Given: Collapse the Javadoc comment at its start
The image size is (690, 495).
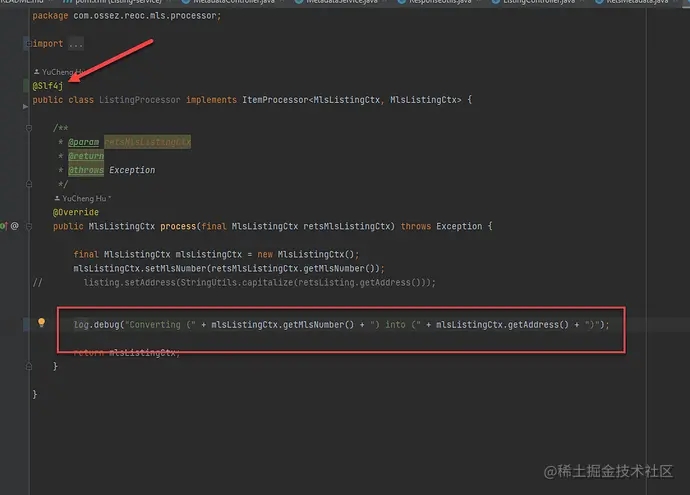Looking at the screenshot, I should point(29,128).
